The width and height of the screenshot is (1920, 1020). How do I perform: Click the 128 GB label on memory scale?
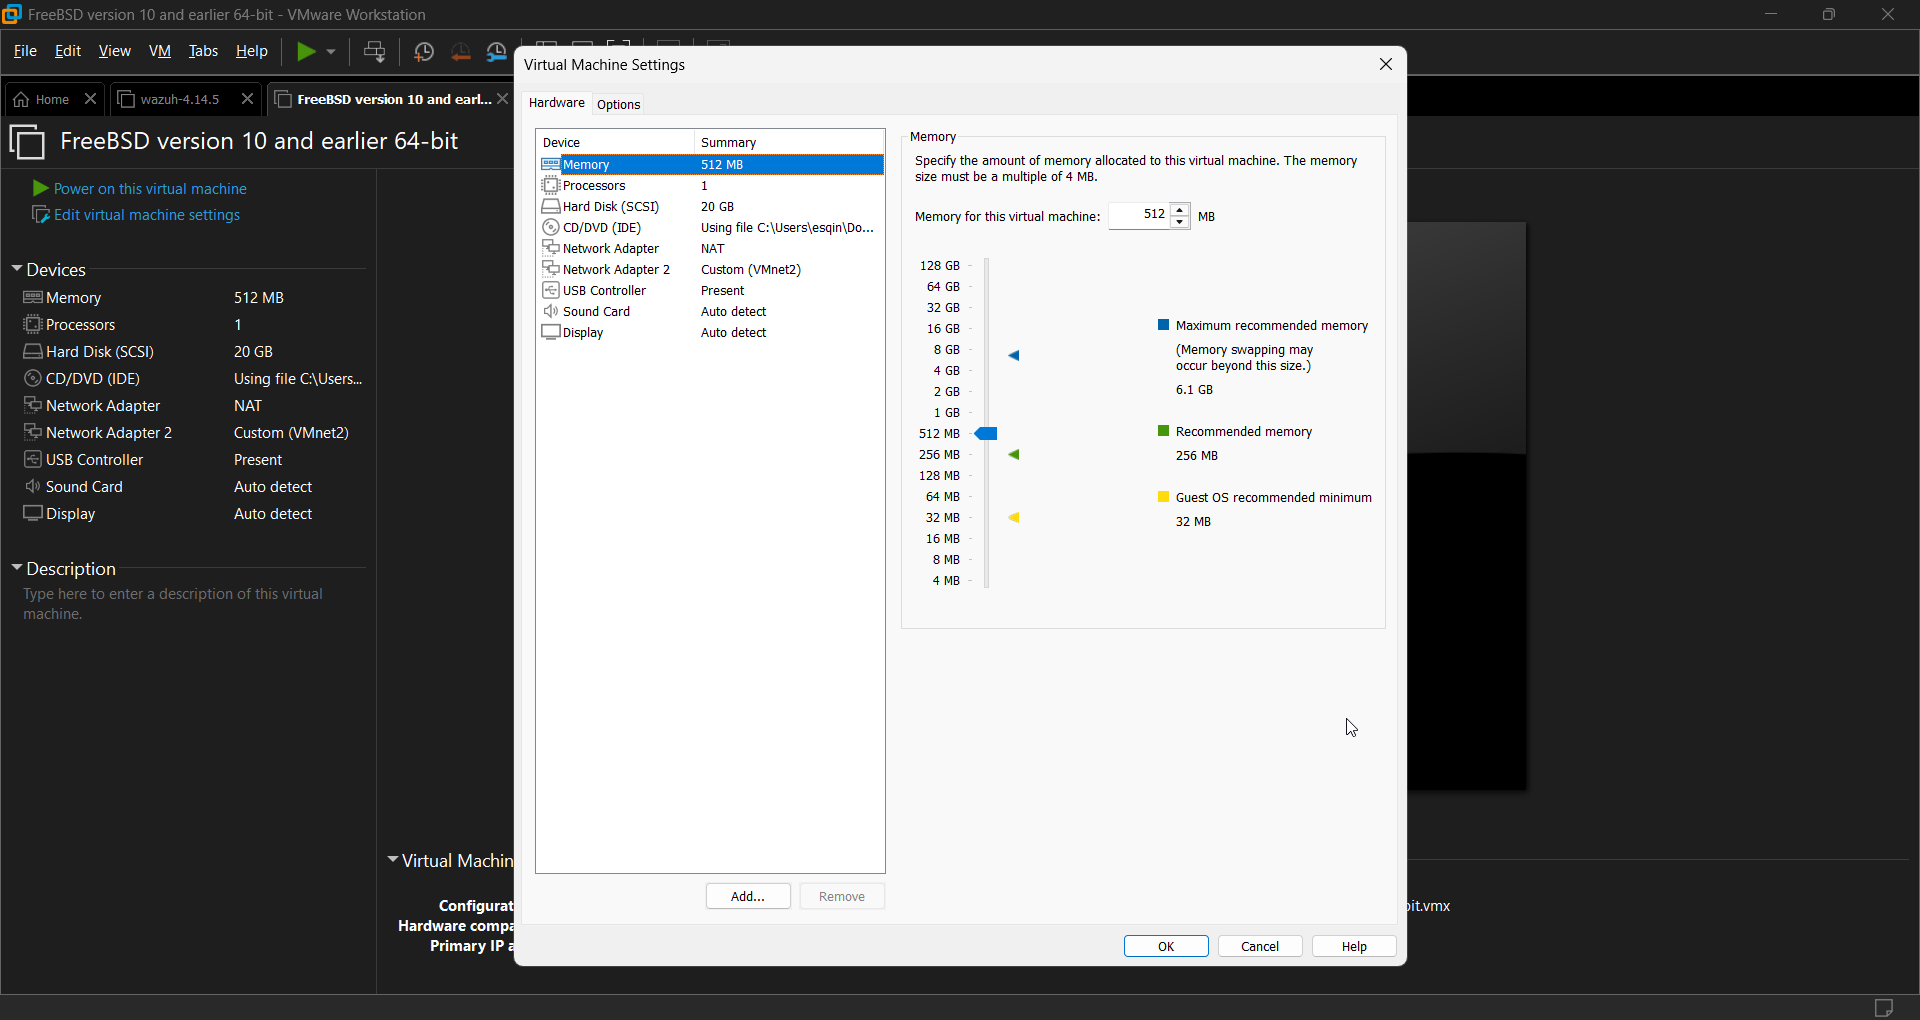coord(940,266)
